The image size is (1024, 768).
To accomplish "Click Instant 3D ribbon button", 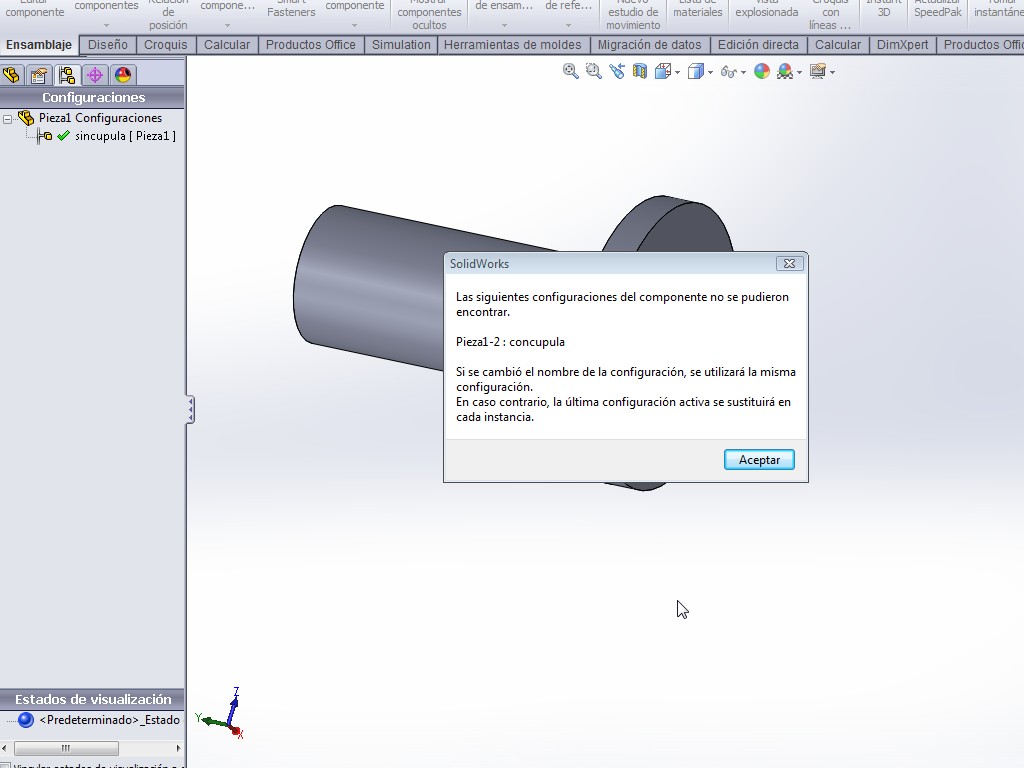I will 884,9.
